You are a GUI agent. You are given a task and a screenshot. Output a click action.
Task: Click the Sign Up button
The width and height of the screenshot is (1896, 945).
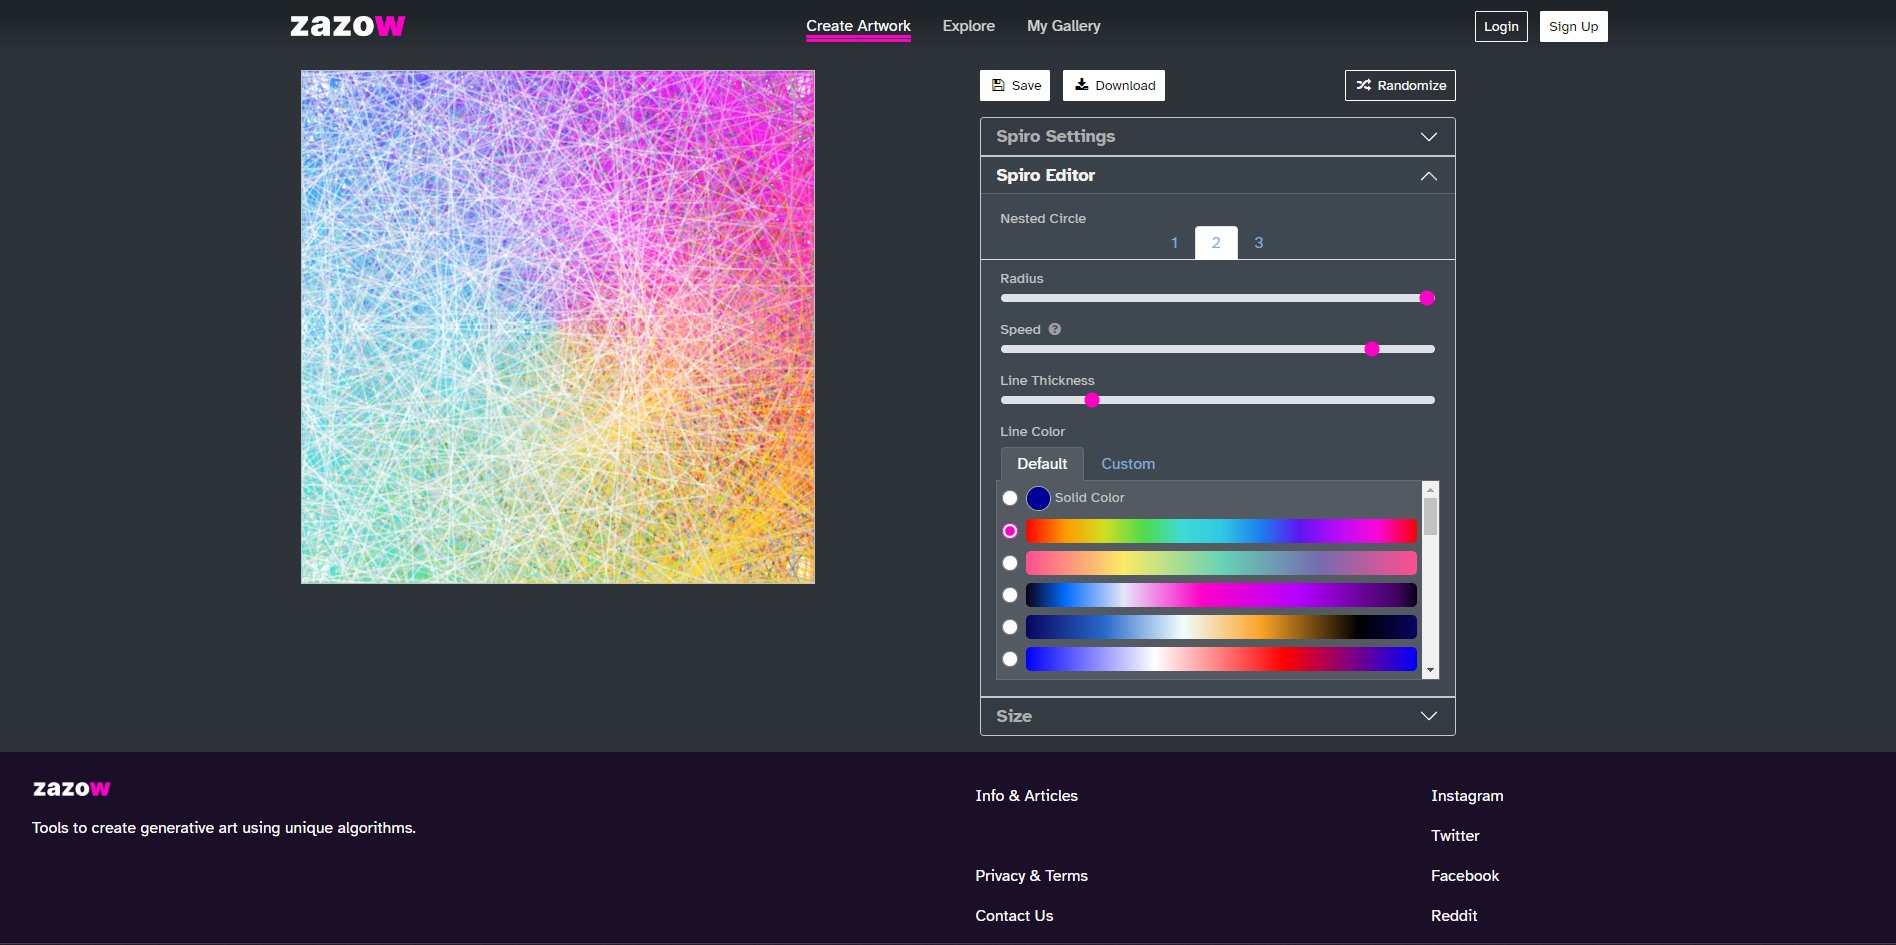point(1573,26)
